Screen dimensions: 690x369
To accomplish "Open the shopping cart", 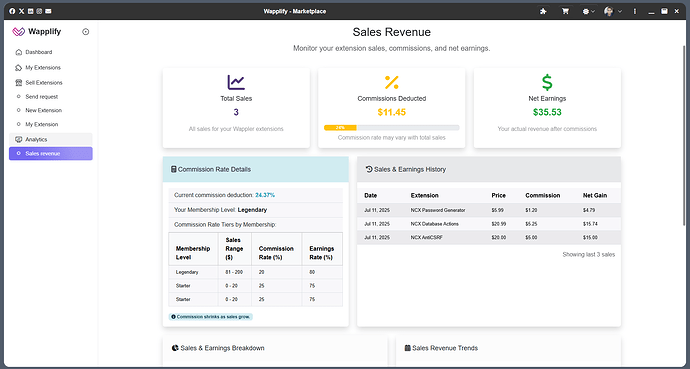I will pyautogui.click(x=565, y=11).
